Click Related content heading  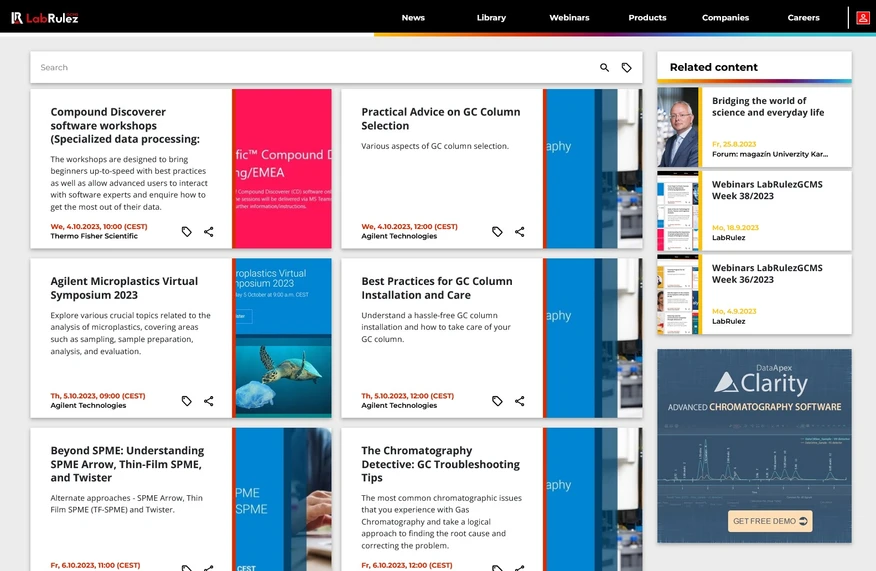click(x=713, y=68)
